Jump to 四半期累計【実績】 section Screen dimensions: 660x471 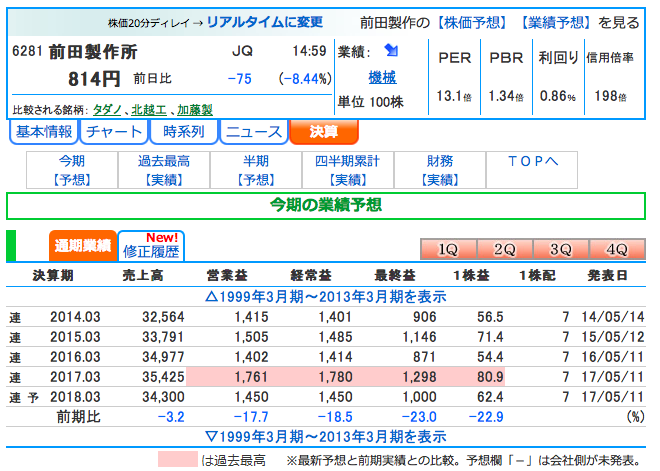pos(348,170)
